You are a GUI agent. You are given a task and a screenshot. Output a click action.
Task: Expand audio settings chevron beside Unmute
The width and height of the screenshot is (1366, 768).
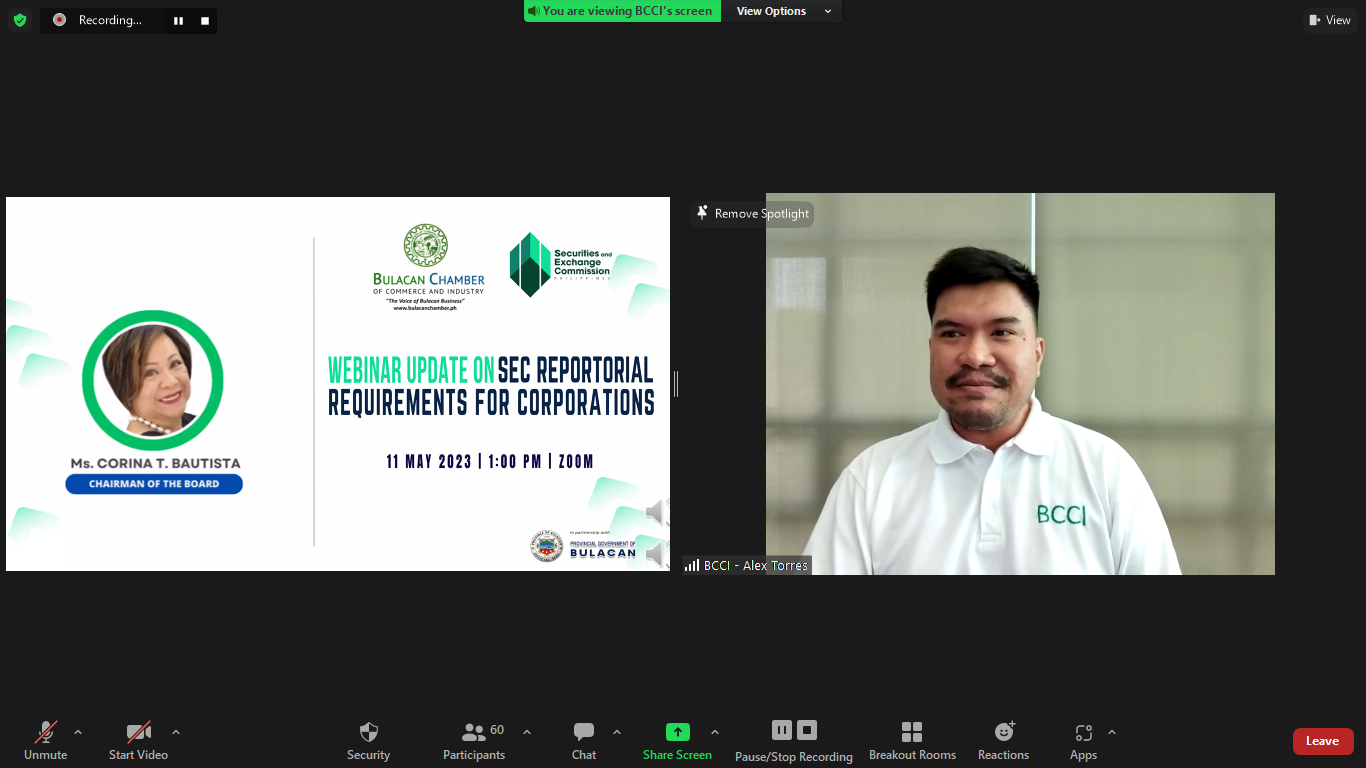click(78, 732)
